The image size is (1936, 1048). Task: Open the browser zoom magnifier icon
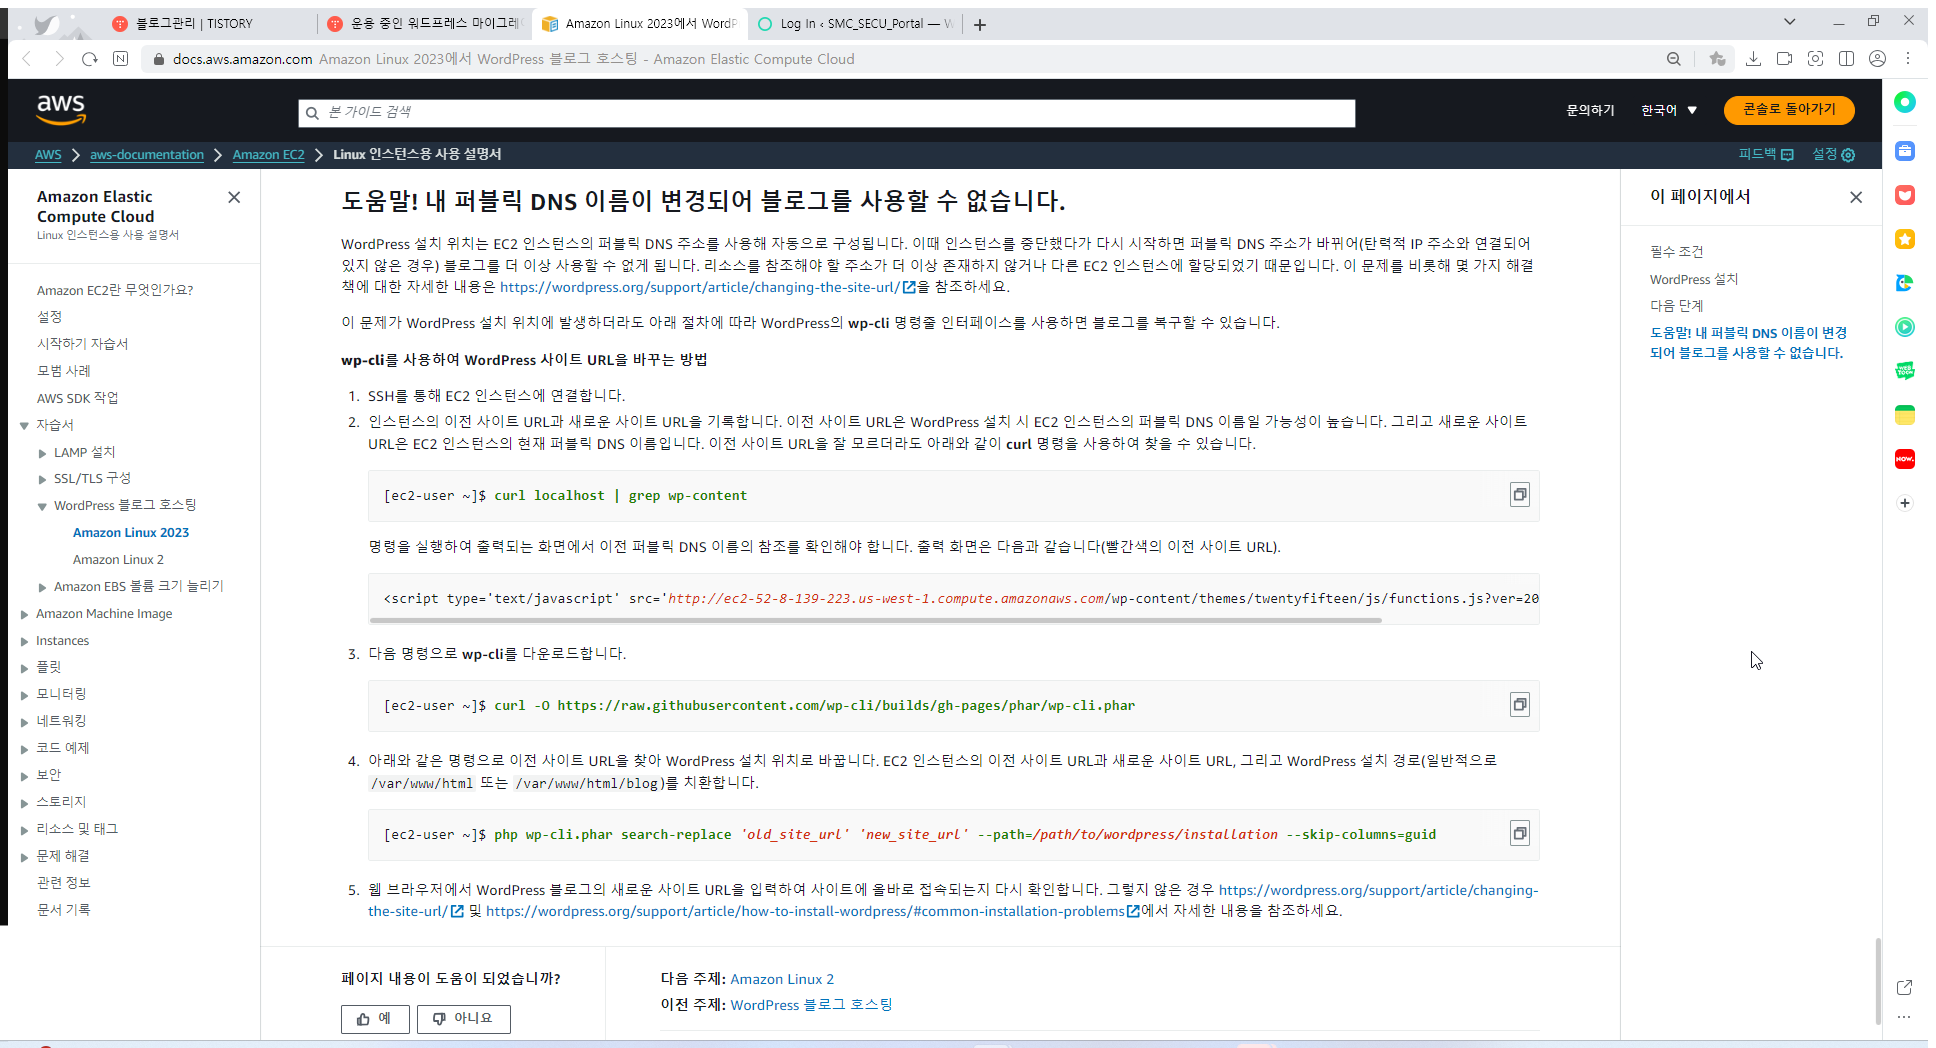[x=1673, y=59]
